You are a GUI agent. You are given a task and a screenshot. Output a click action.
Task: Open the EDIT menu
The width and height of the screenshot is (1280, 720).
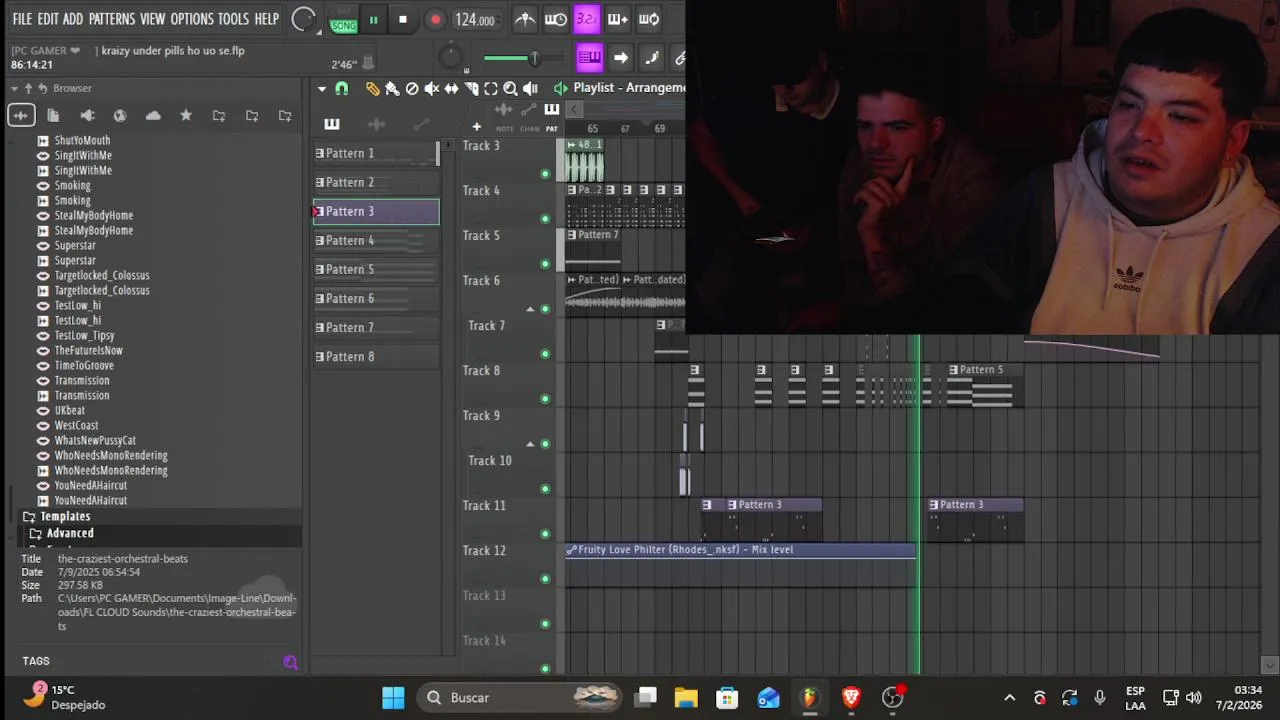coord(48,19)
